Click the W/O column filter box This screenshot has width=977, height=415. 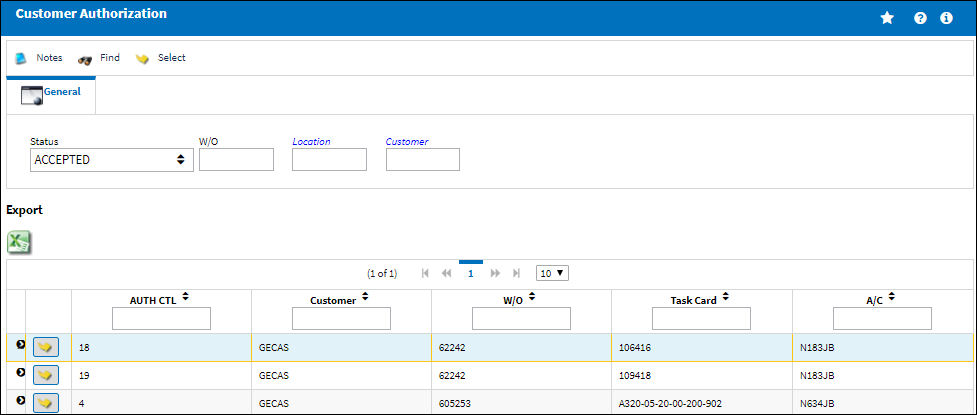(x=522, y=318)
